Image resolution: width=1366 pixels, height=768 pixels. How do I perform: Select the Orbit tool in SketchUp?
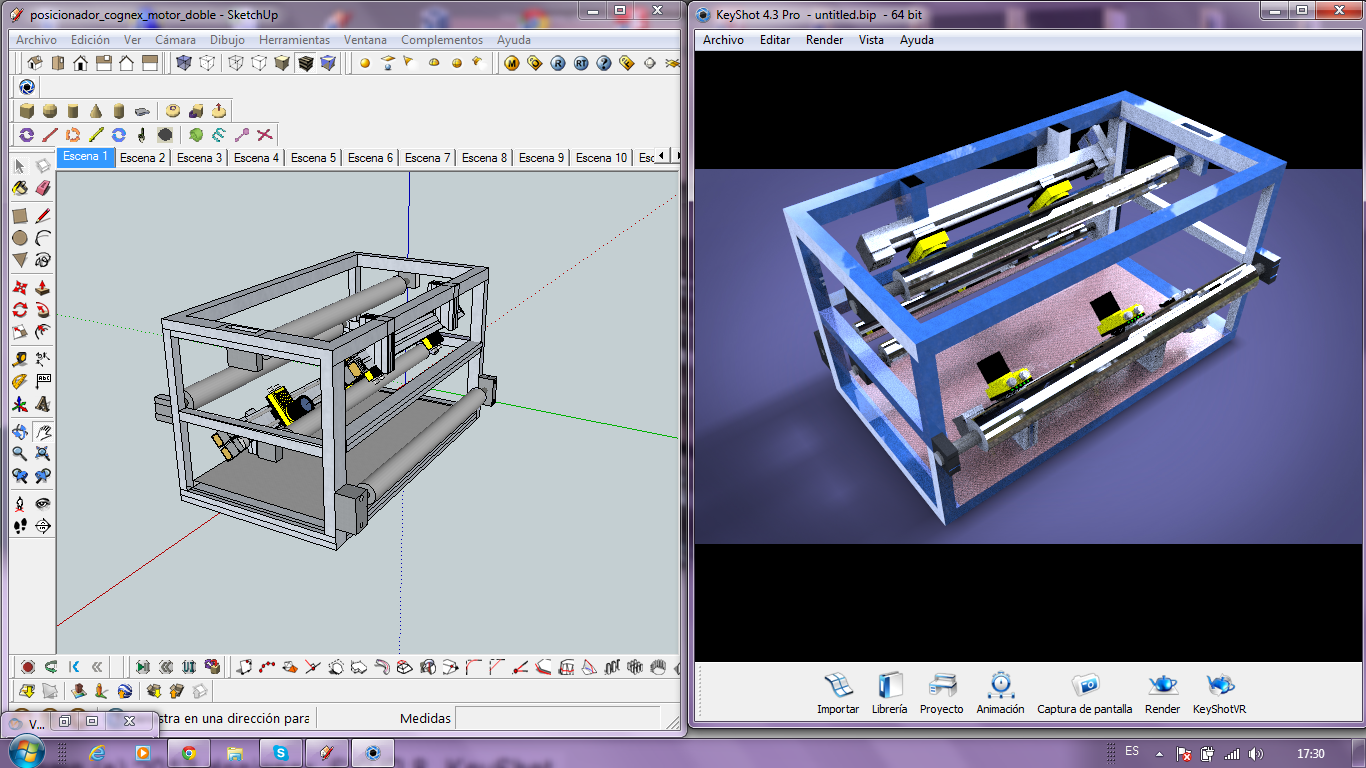tap(18, 433)
